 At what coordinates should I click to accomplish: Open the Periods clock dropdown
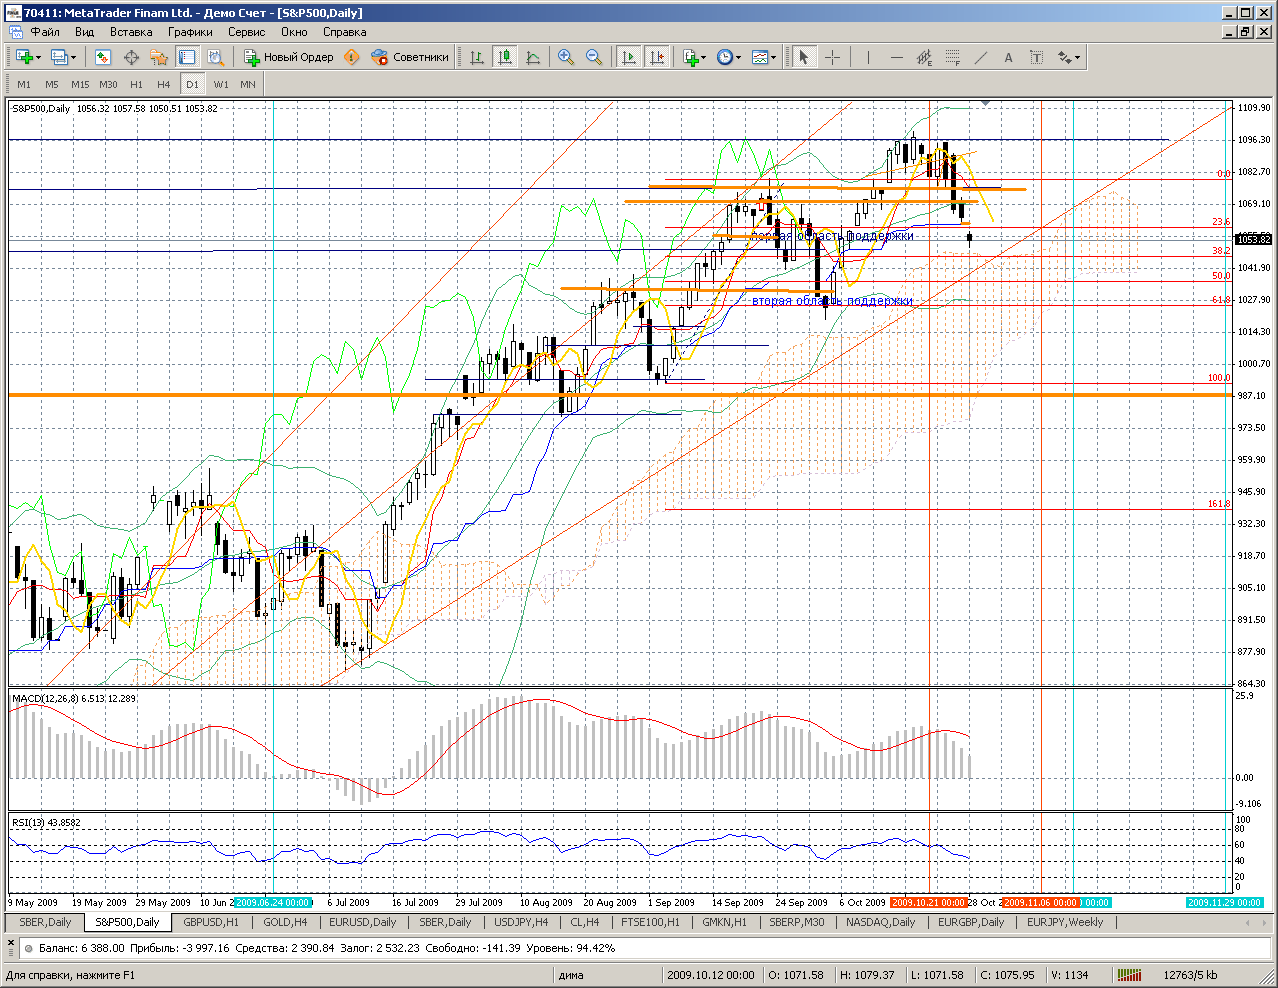pos(729,57)
